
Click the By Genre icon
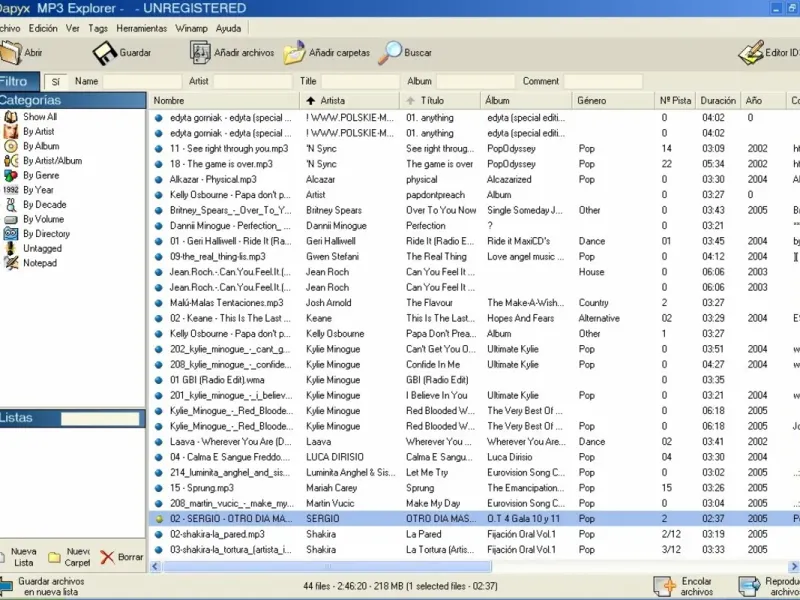[11, 176]
